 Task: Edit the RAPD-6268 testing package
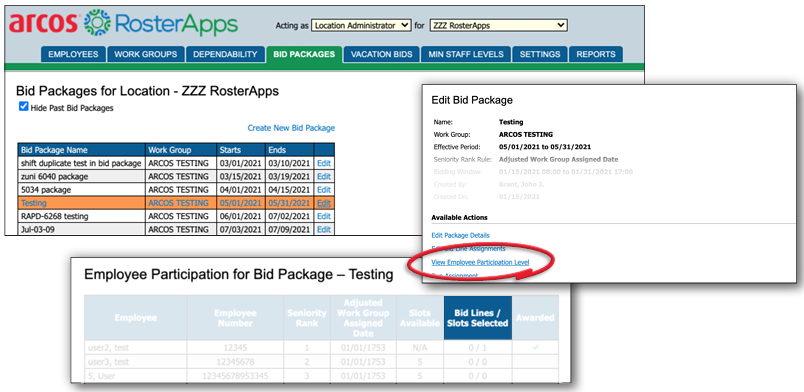pyautogui.click(x=324, y=217)
